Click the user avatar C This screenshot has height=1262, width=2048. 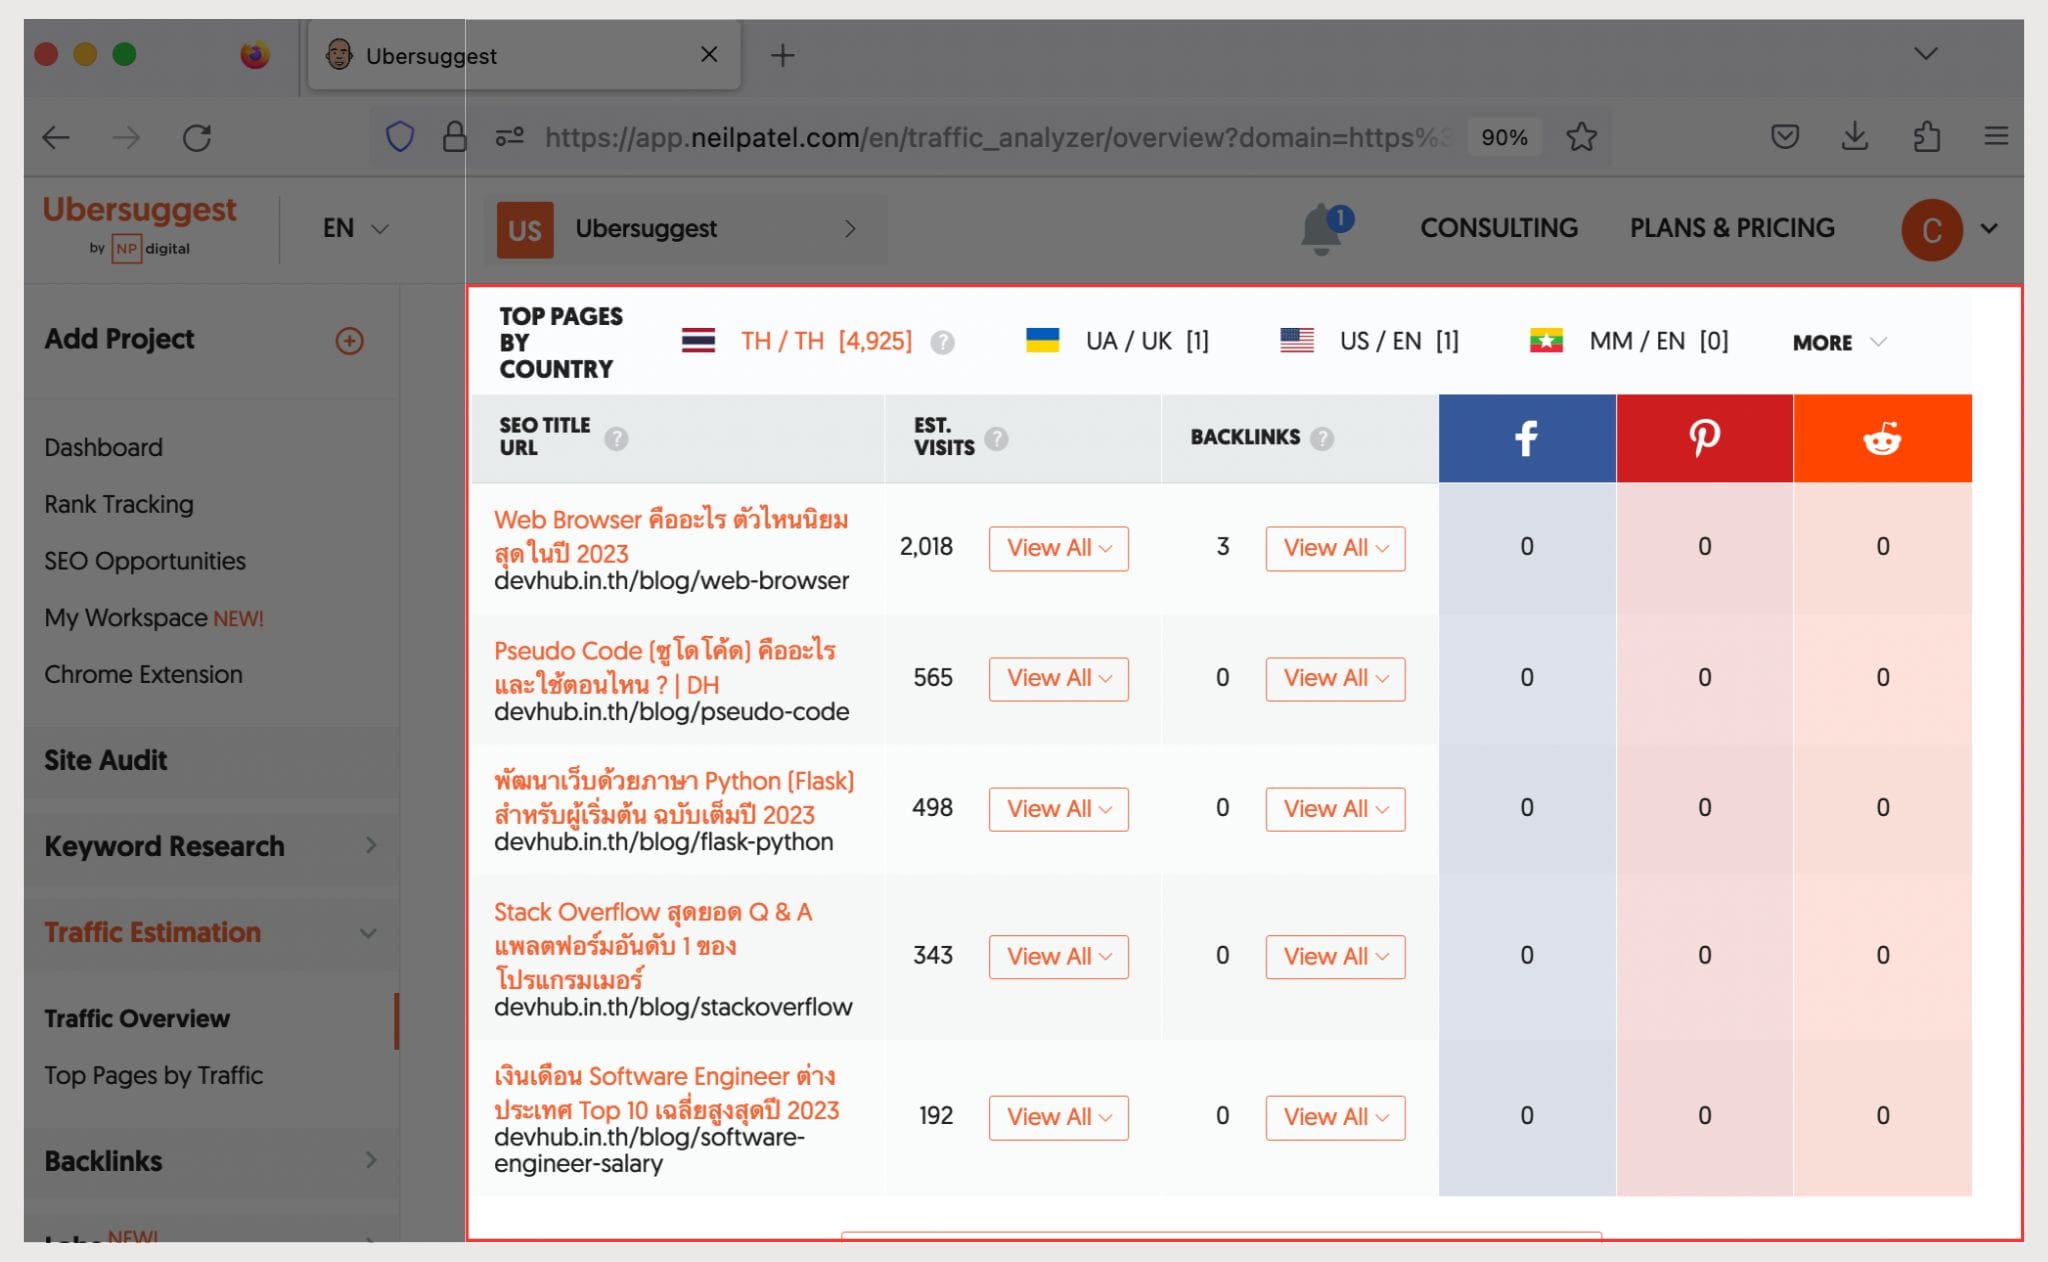click(x=1932, y=230)
